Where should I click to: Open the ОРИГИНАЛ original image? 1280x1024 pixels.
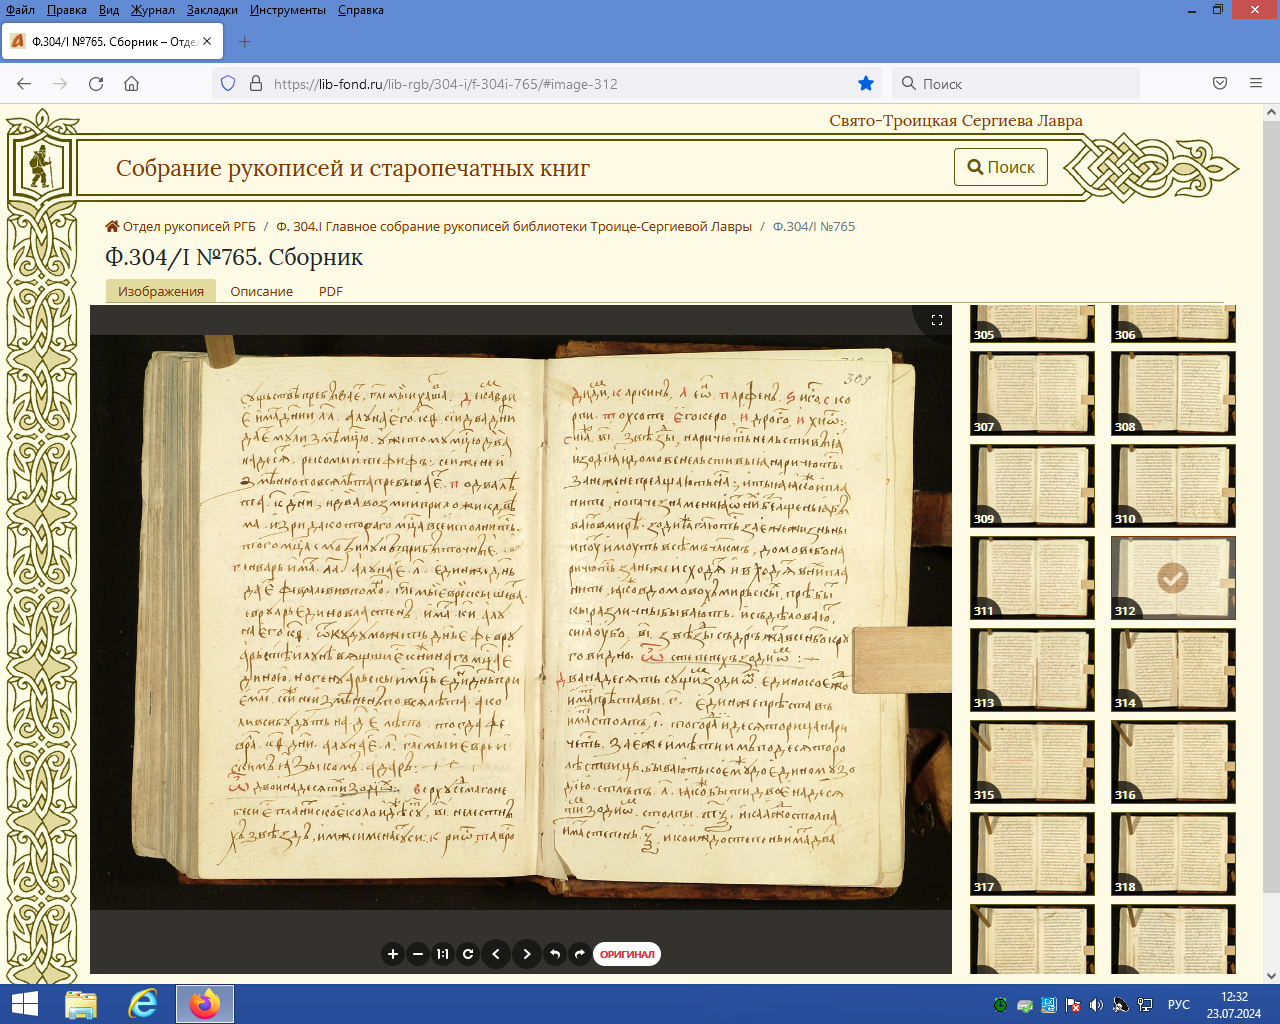[x=627, y=954]
